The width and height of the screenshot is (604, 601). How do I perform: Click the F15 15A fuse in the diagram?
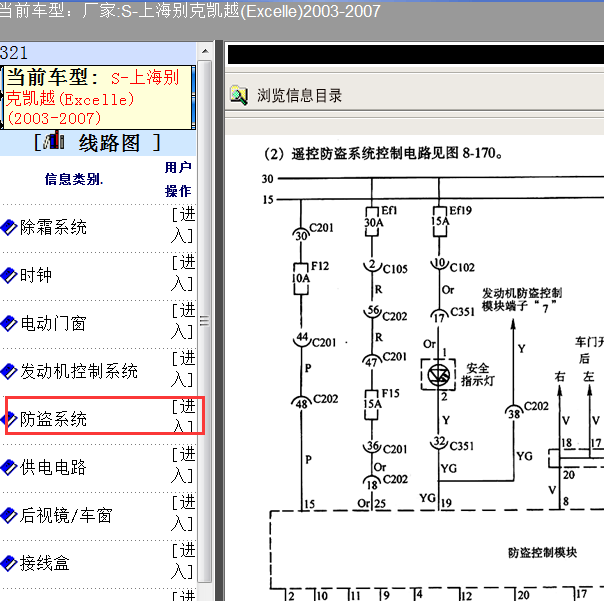[372, 404]
